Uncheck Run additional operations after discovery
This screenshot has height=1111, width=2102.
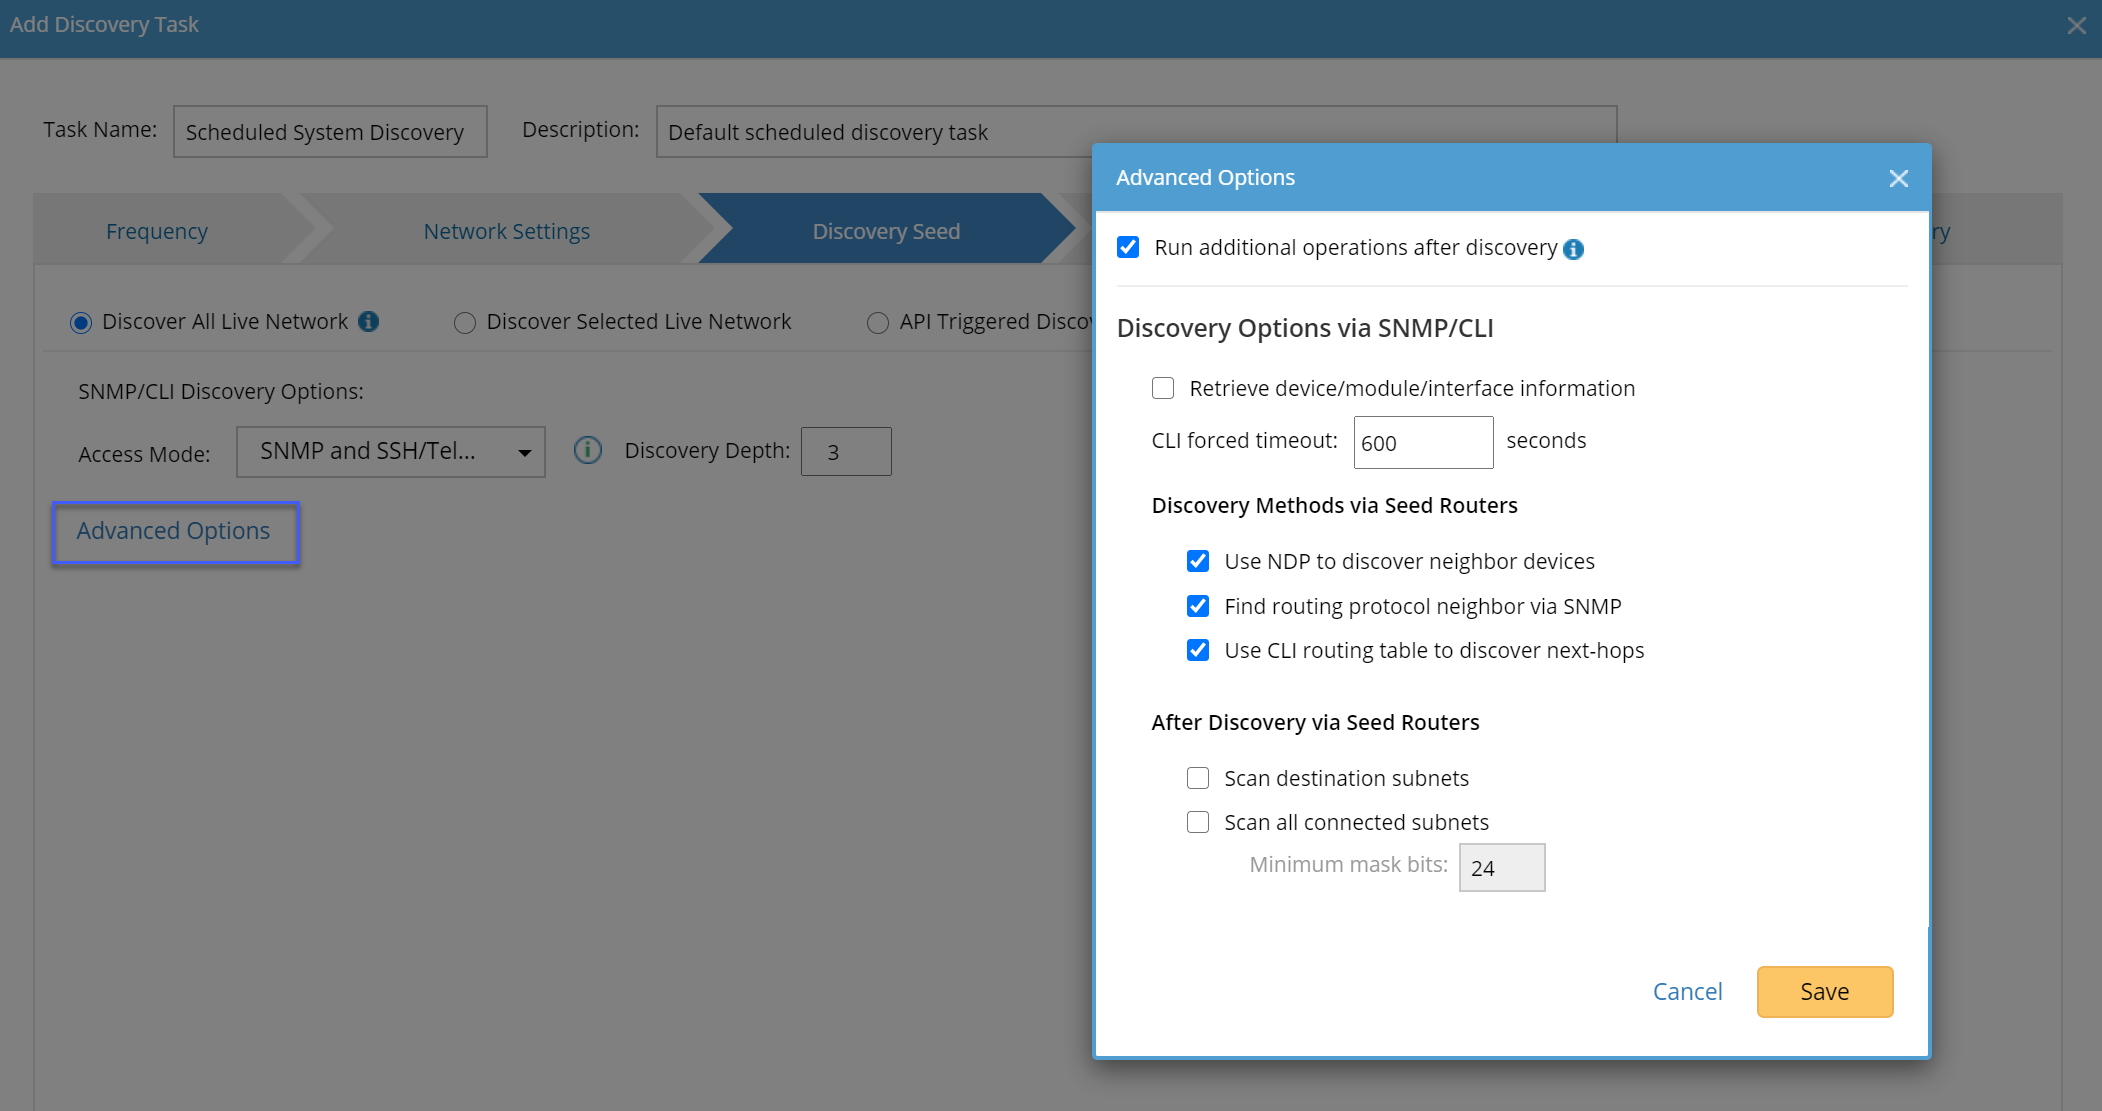pos(1128,247)
